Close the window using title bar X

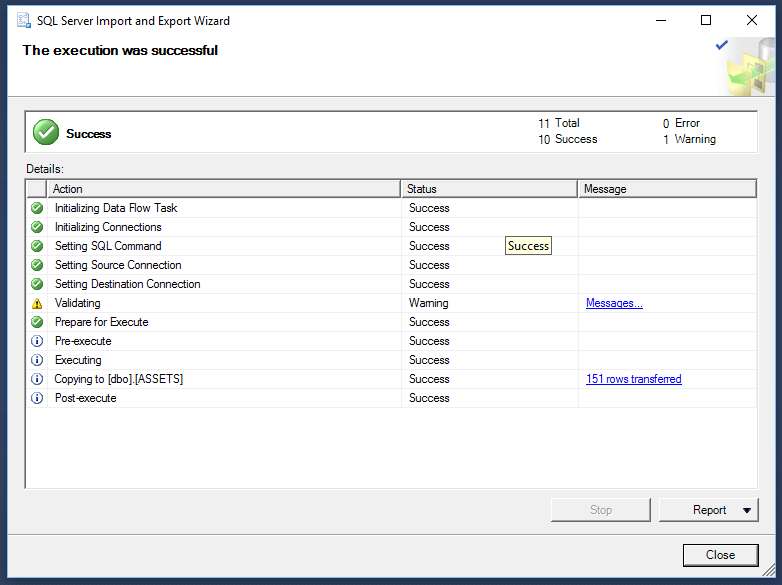[752, 20]
